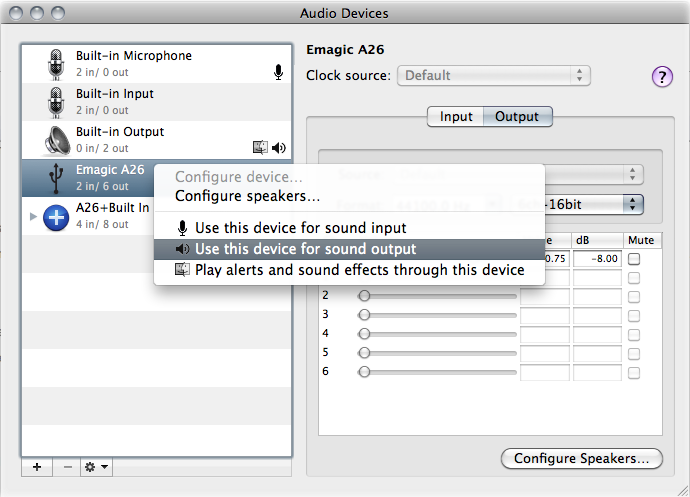Toggle mute checkbox for channel 2
690x497 pixels.
point(634,297)
